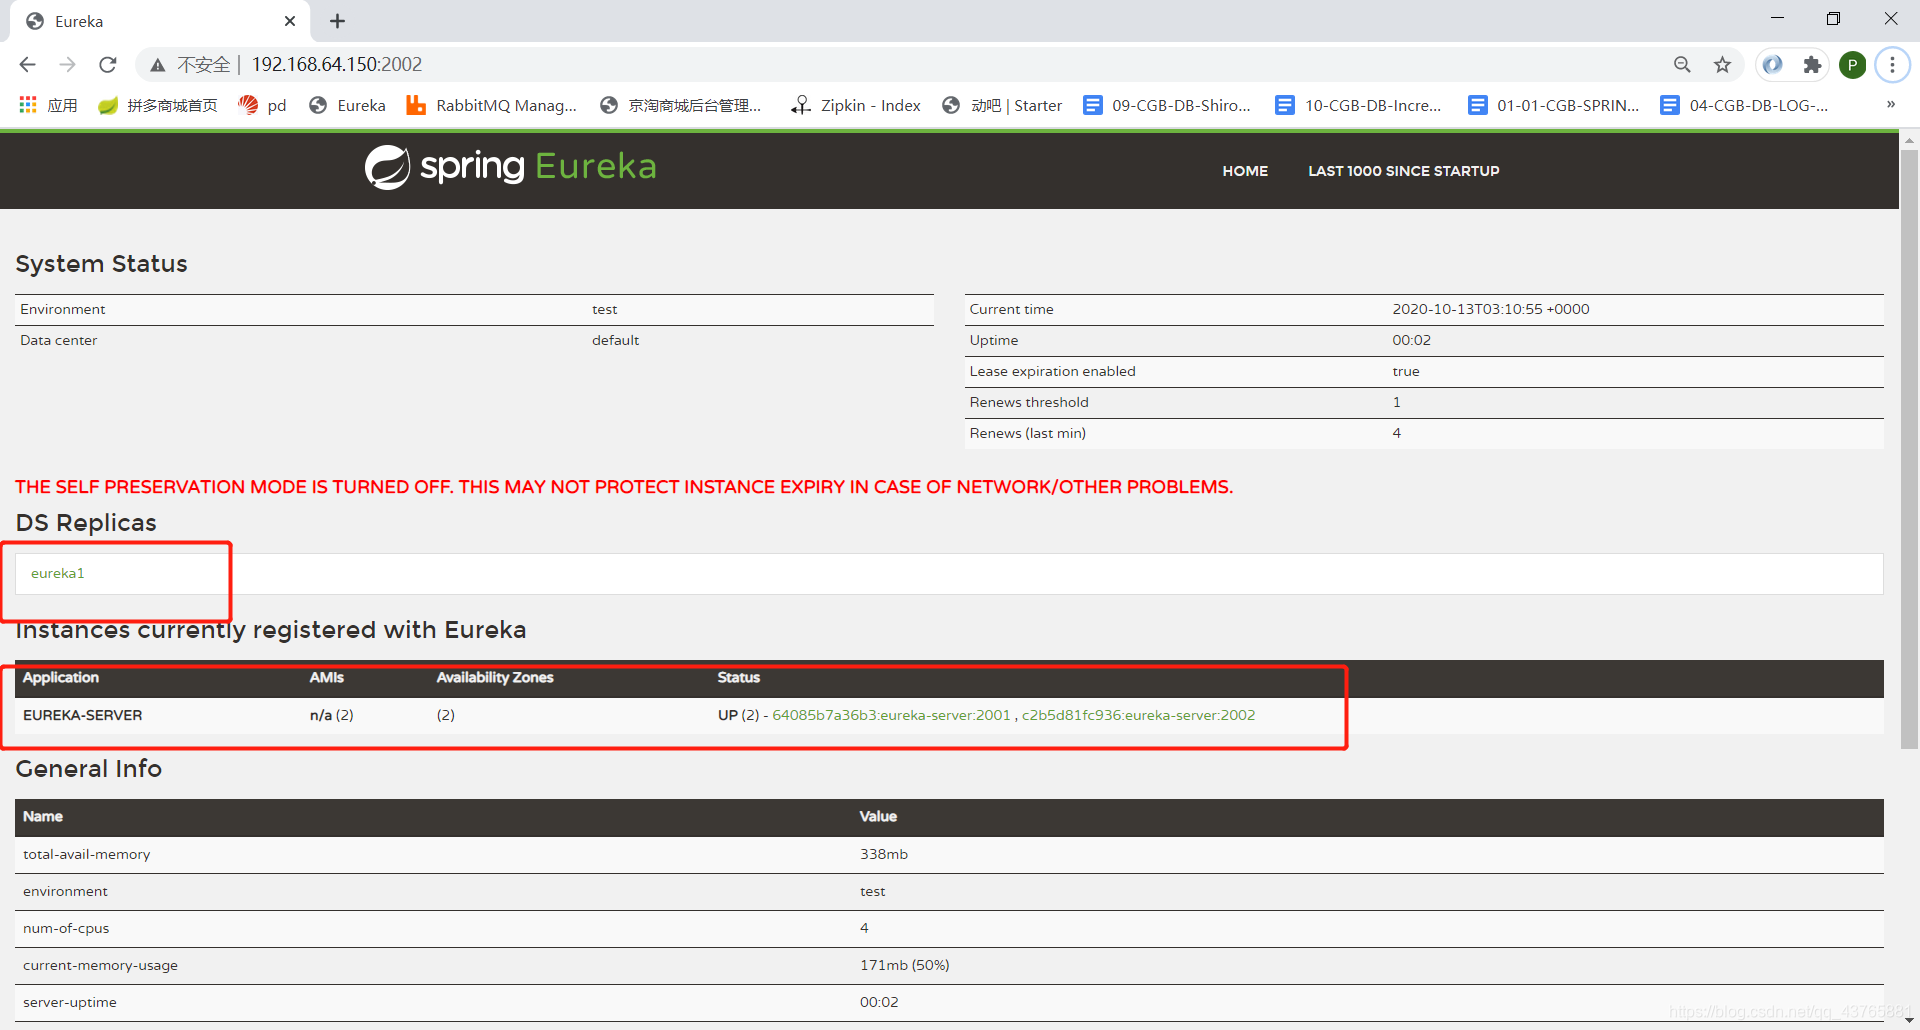Open the eureka1 replica link
Viewport: 1920px width, 1030px height.
point(58,573)
